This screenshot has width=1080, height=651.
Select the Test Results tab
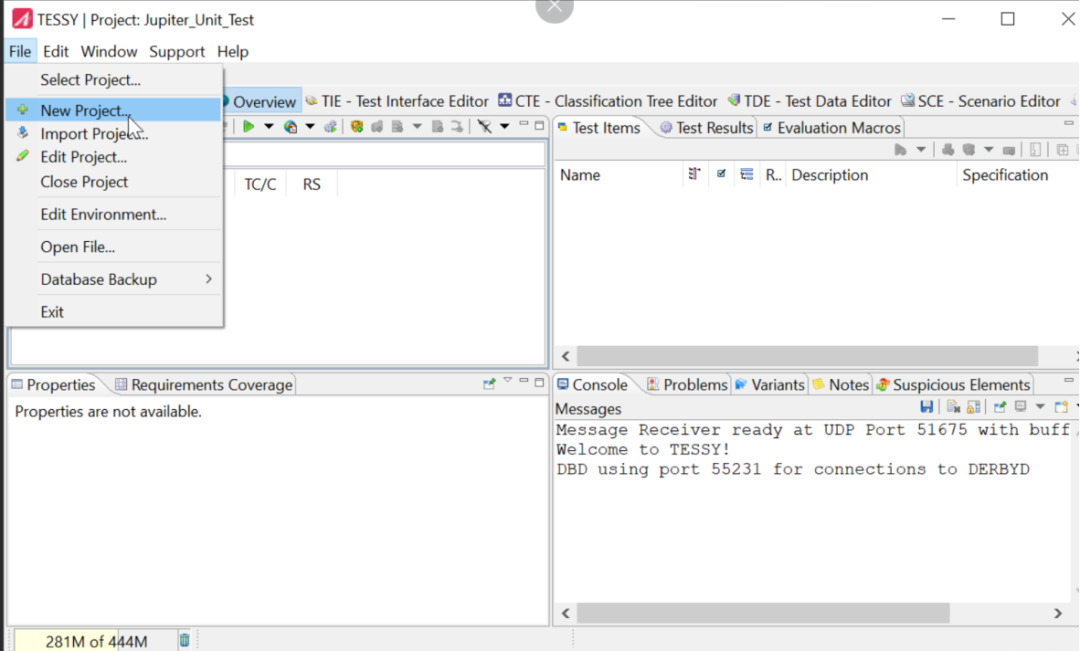(x=707, y=128)
